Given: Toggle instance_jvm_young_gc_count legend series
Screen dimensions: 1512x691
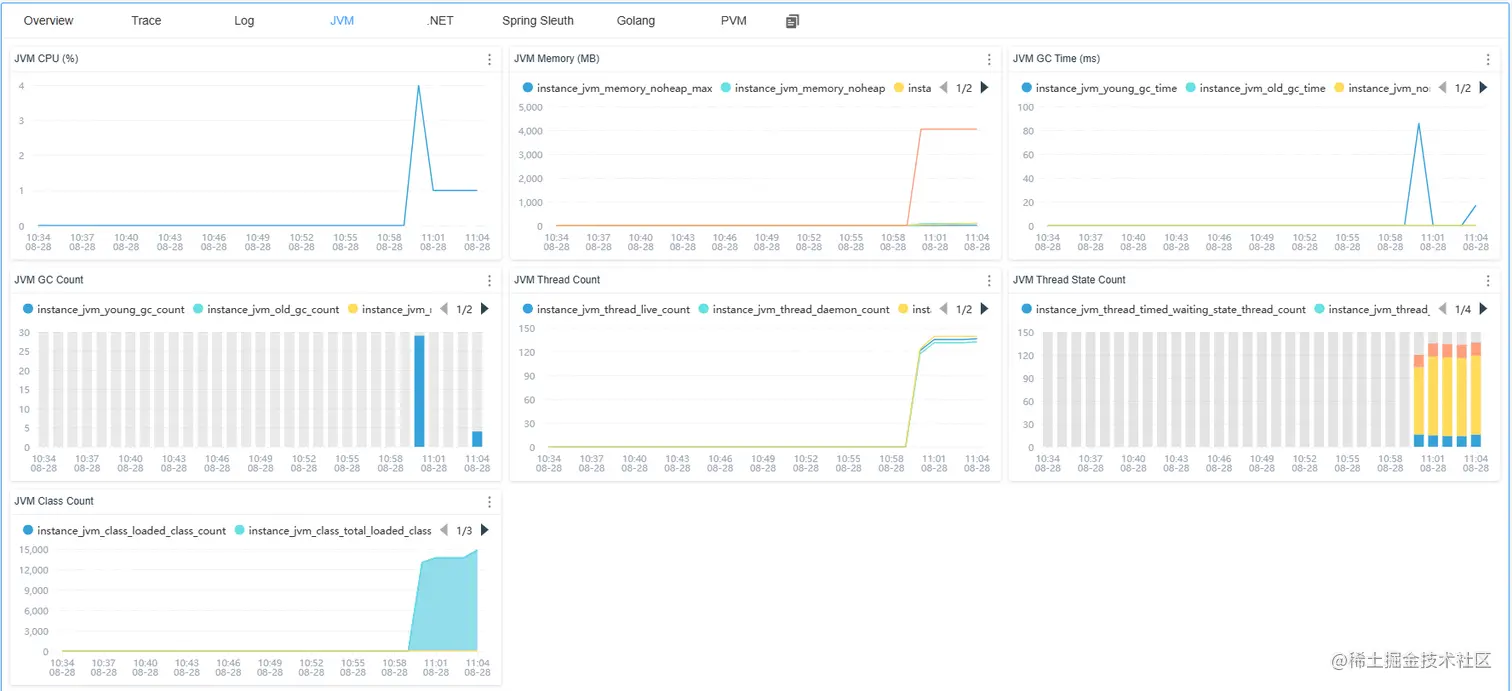Looking at the screenshot, I should (103, 309).
